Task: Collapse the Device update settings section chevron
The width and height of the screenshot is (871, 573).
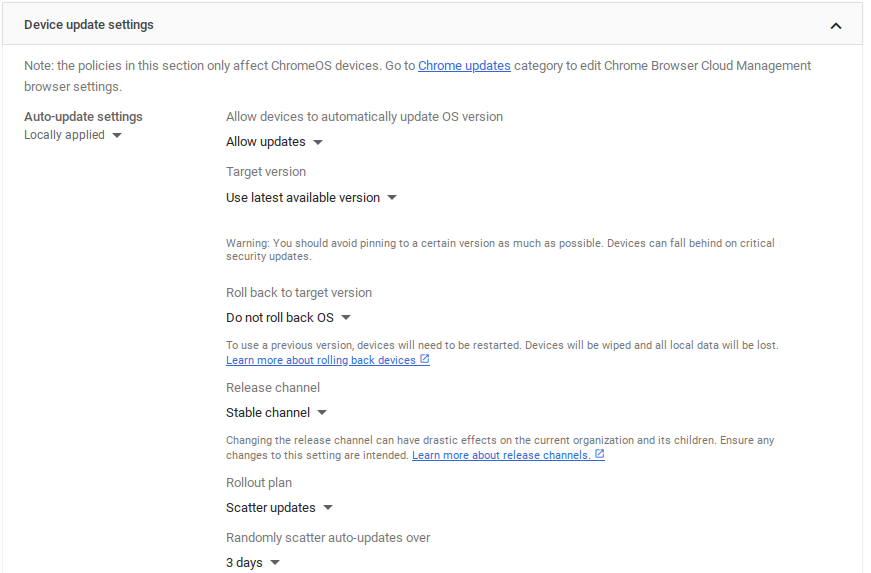Action: (836, 25)
